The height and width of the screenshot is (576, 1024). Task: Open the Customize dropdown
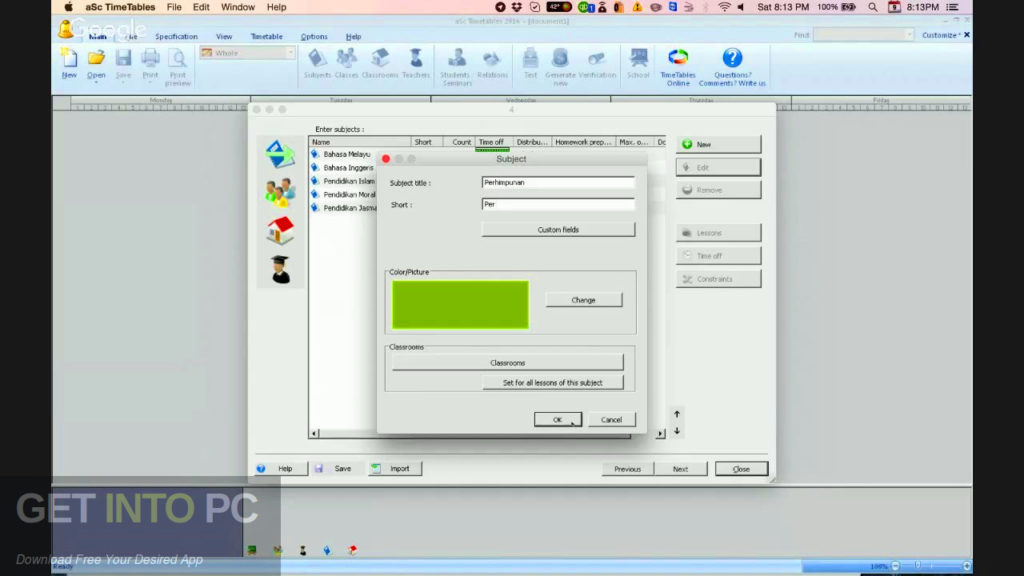tap(941, 35)
